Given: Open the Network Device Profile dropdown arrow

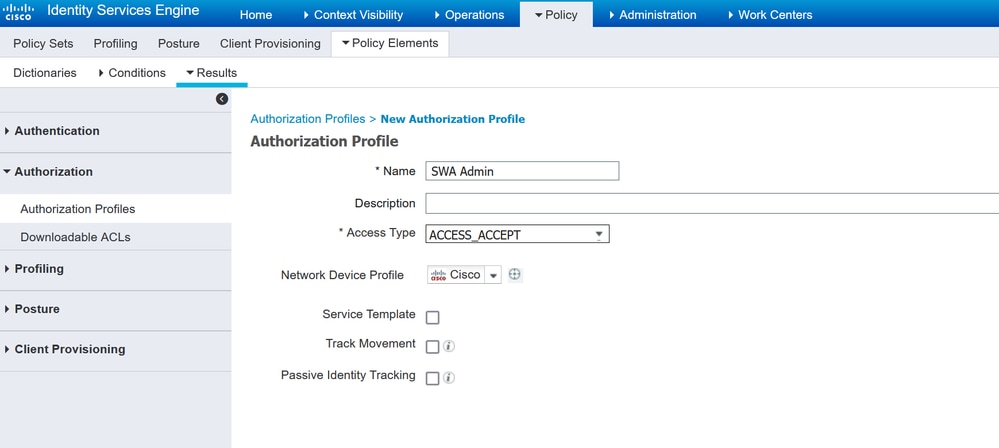Looking at the screenshot, I should (493, 275).
